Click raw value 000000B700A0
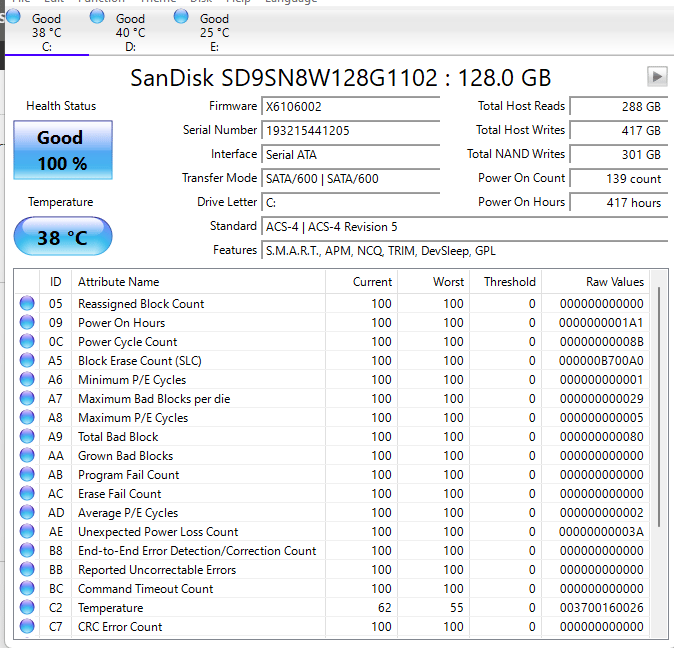Image resolution: width=674 pixels, height=648 pixels. click(x=601, y=361)
